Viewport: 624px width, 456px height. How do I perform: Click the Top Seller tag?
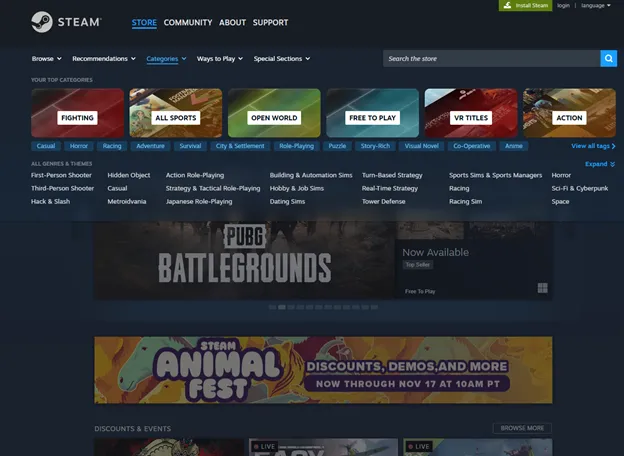click(x=417, y=265)
